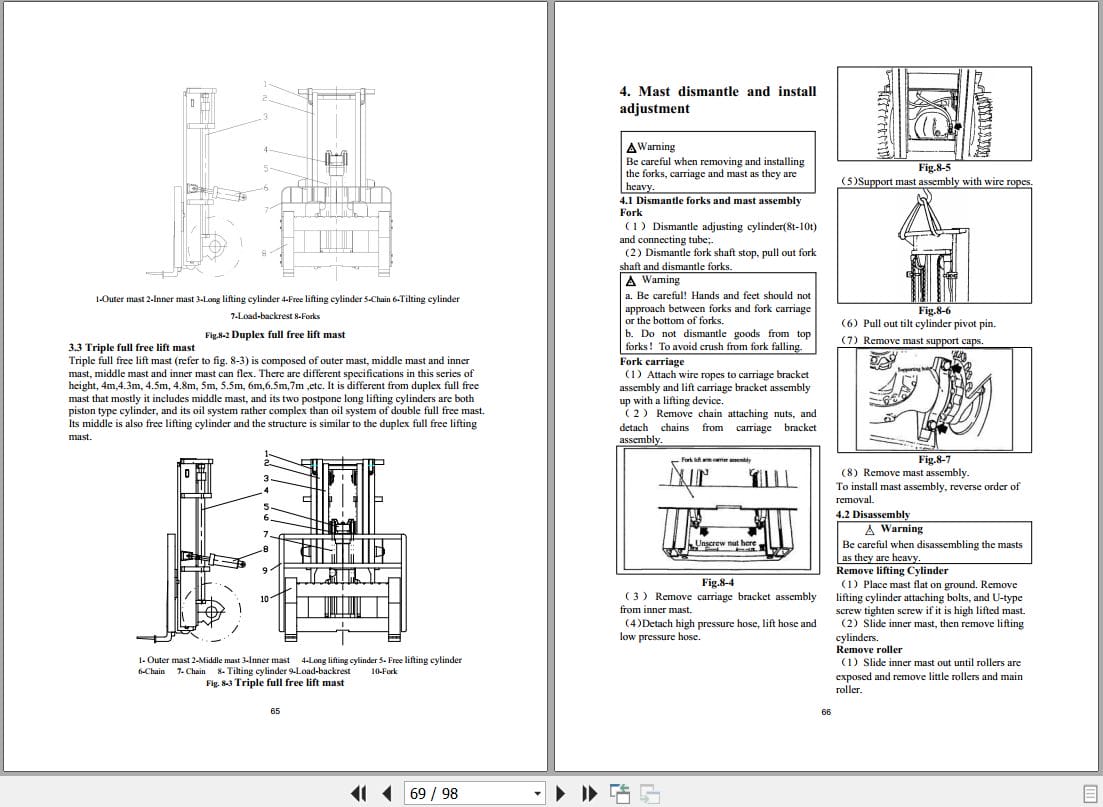Click the 'Fig.8-4' caption
Viewport: 1103px width, 807px height.
click(x=718, y=583)
